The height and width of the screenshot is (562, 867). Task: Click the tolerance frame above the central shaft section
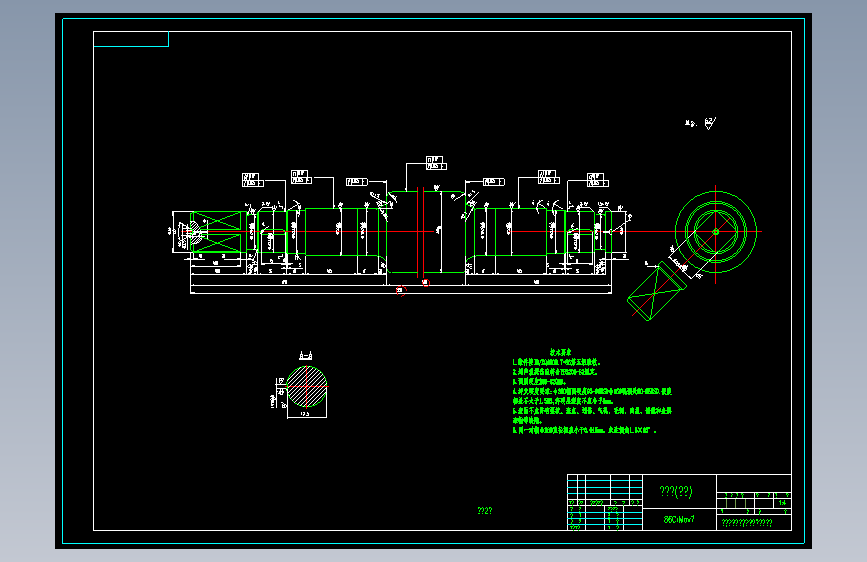(436, 163)
